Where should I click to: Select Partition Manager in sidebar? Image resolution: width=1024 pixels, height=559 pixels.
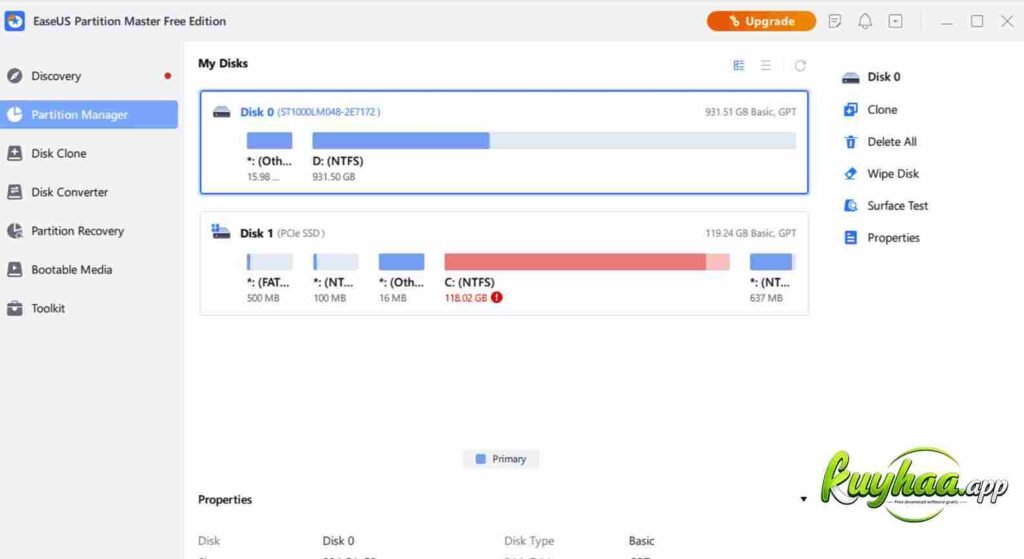(x=89, y=114)
